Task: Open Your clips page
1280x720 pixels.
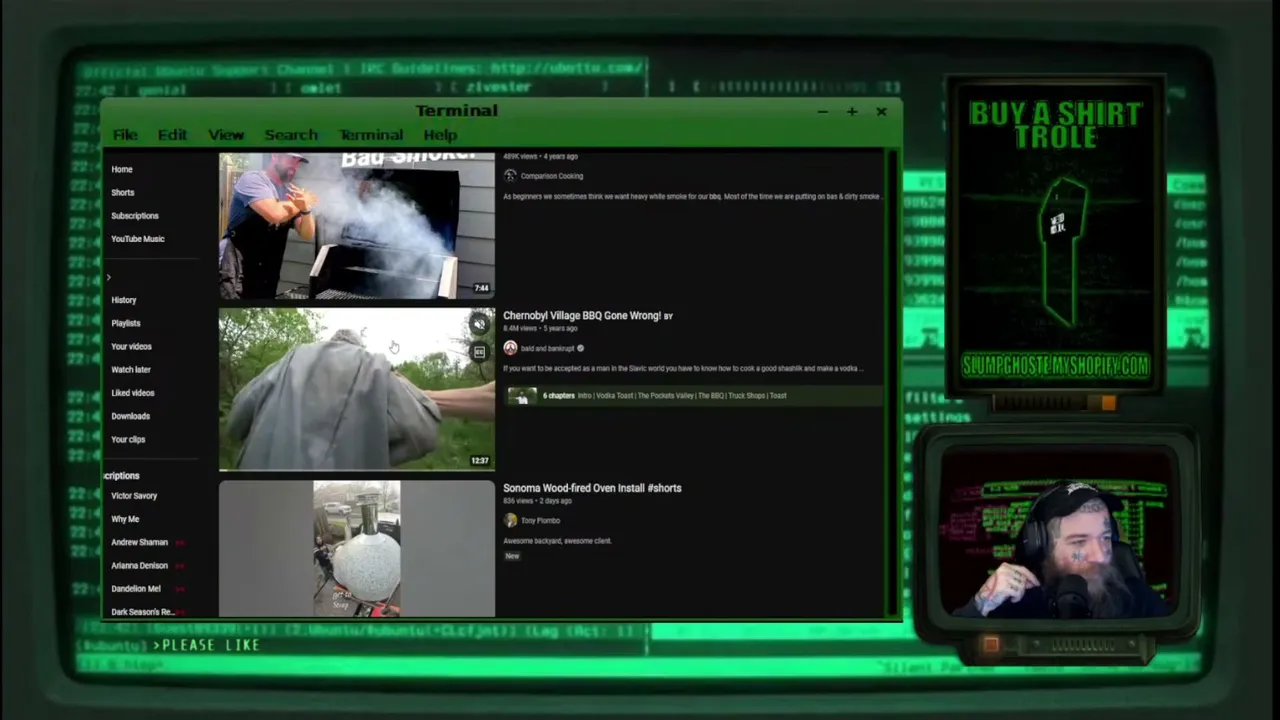Action: pos(128,440)
